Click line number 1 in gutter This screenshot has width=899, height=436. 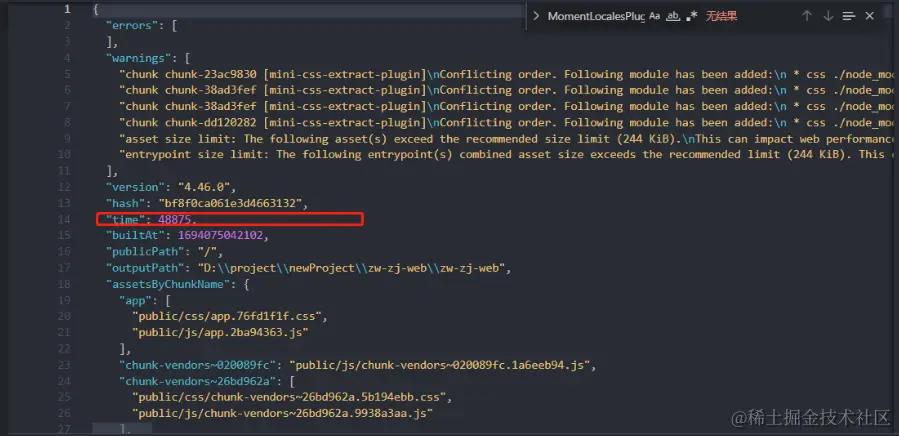(68, 9)
